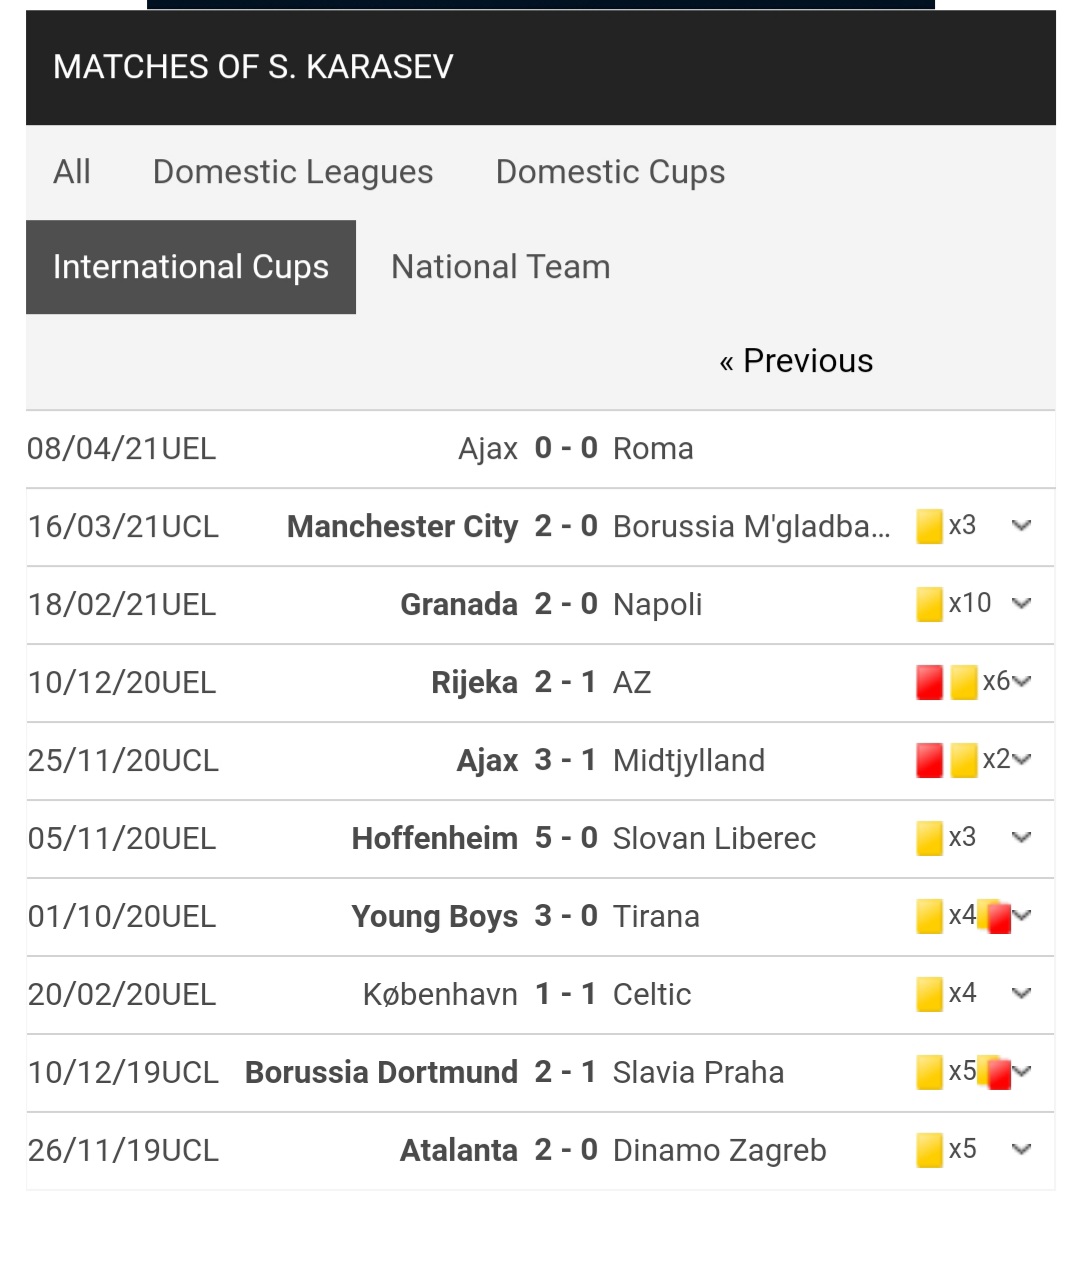The width and height of the screenshot is (1080, 1288).
Task: Click yellow card icon in Atalanta row
Action: tap(929, 1150)
